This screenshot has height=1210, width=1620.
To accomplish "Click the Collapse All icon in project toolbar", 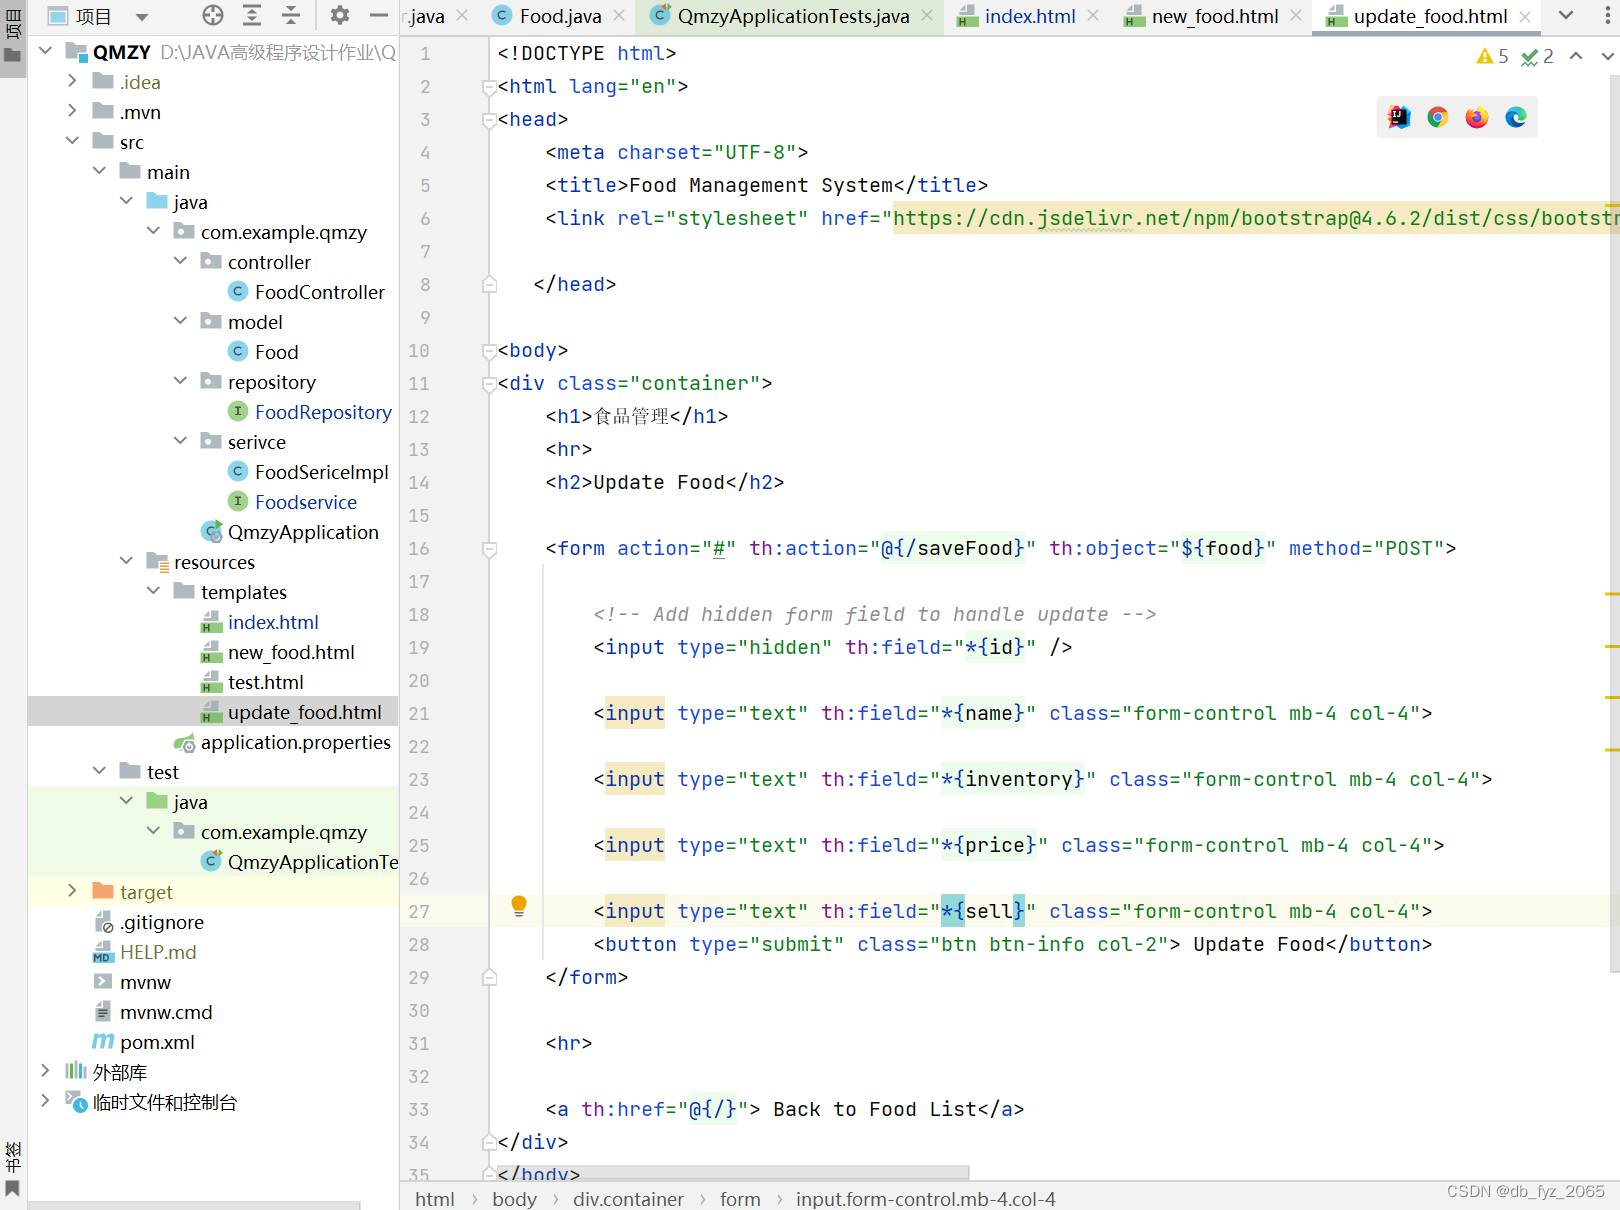I will (290, 15).
